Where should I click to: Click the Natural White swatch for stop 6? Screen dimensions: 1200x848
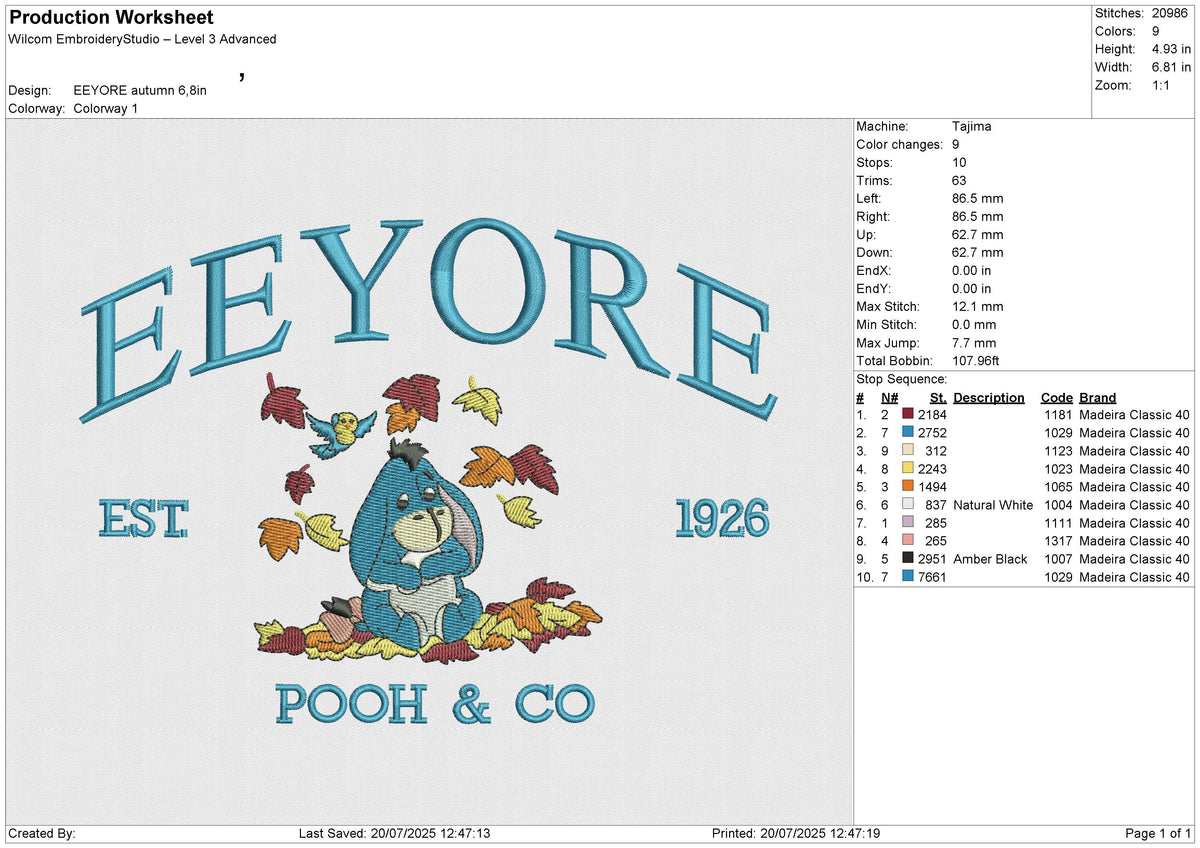coord(908,505)
